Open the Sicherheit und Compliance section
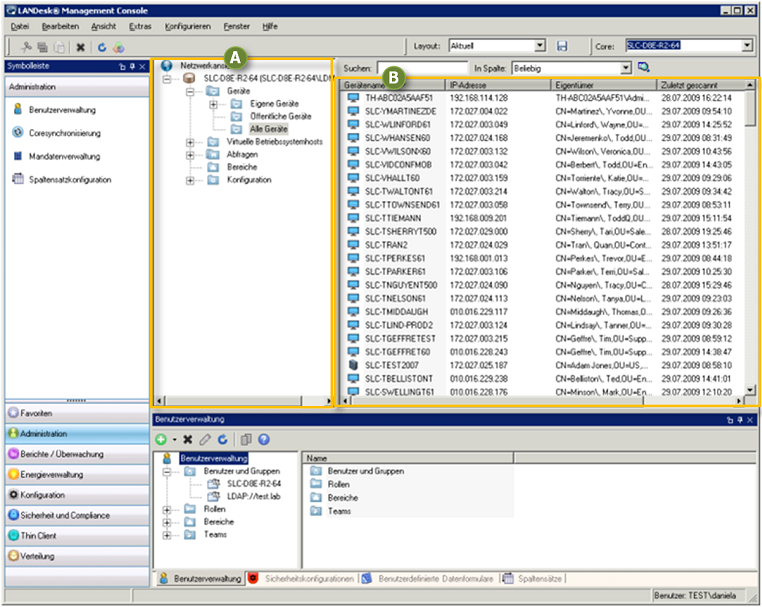 click(77, 515)
